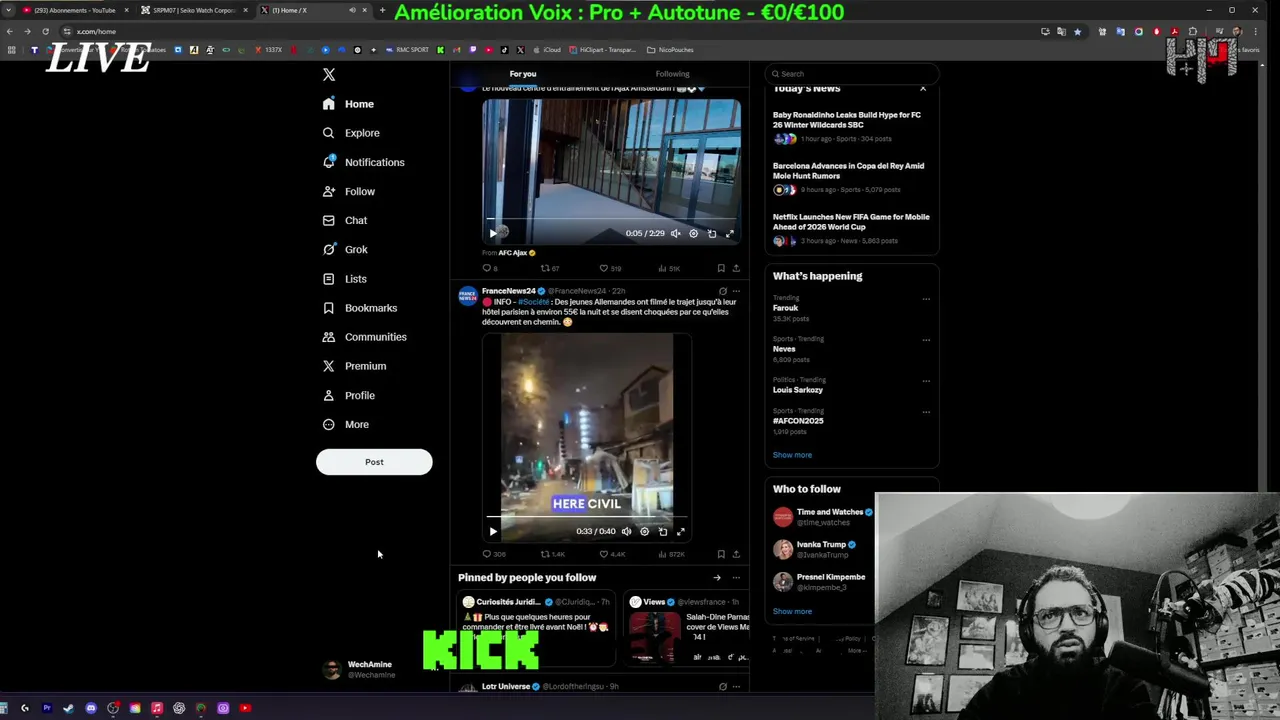1280x720 pixels.
Task: Open Lists in the sidebar
Action: pos(344,279)
